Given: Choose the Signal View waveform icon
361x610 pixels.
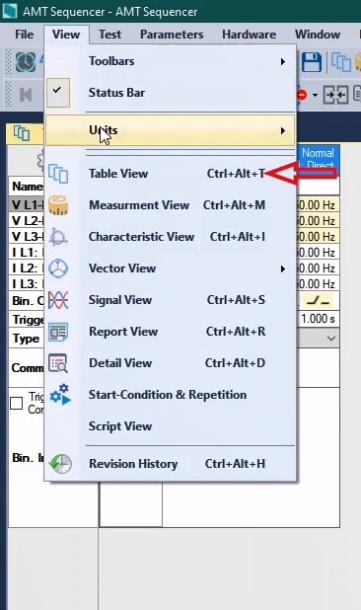Looking at the screenshot, I should click(58, 300).
